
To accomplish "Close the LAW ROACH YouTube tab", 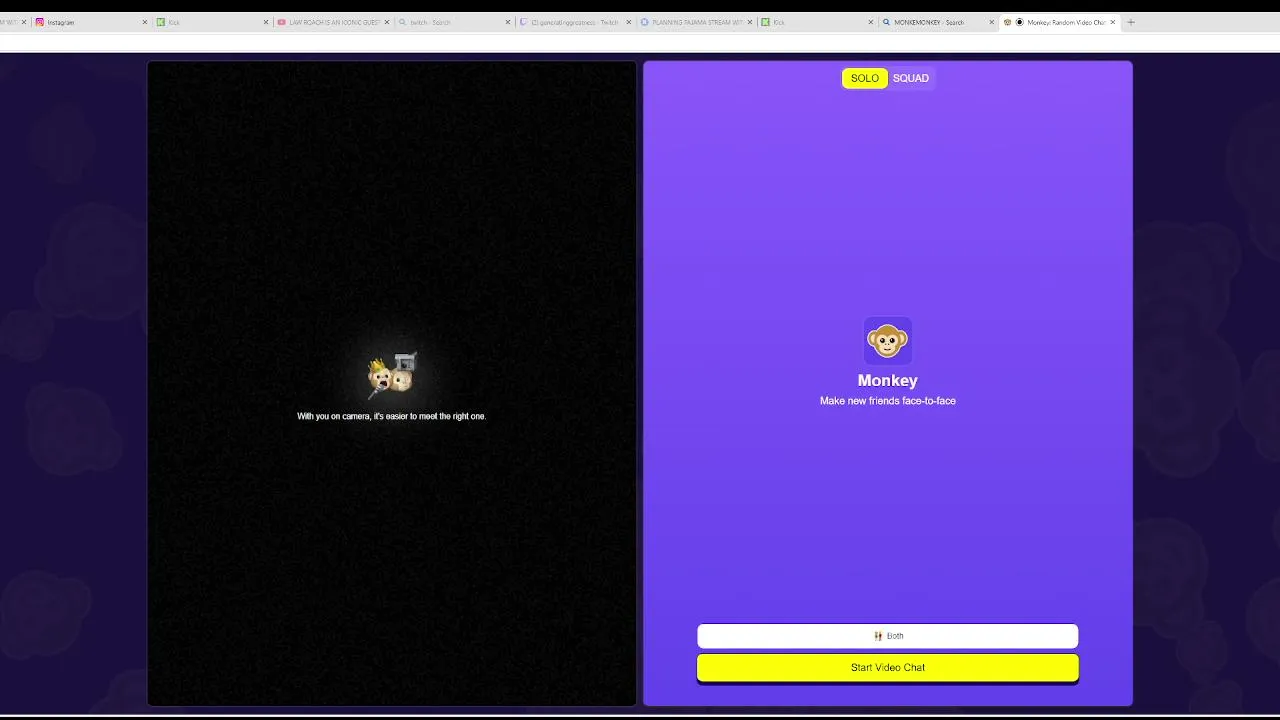I will coord(387,22).
